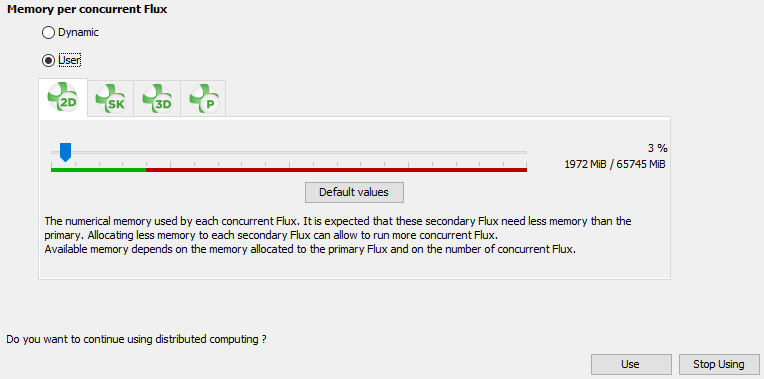The height and width of the screenshot is (379, 764).
Task: Confirm distributed computing with Use button
Action: click(x=631, y=364)
